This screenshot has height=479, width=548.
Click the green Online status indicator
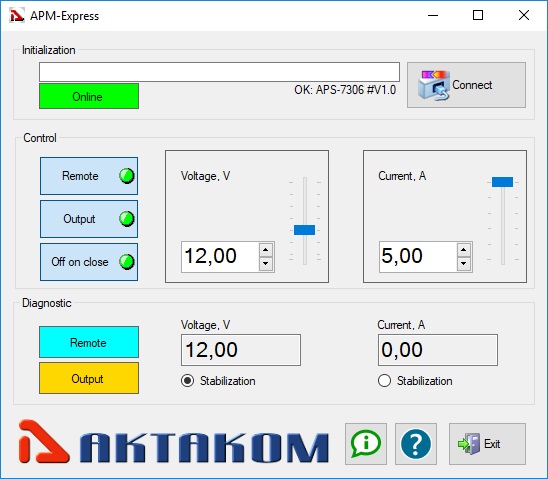(89, 96)
